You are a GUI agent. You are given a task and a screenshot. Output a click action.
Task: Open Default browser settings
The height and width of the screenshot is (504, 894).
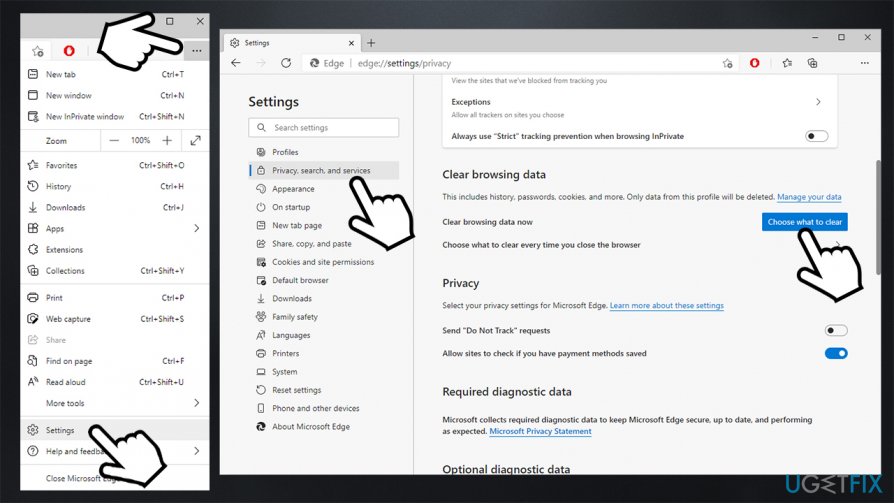(323, 280)
